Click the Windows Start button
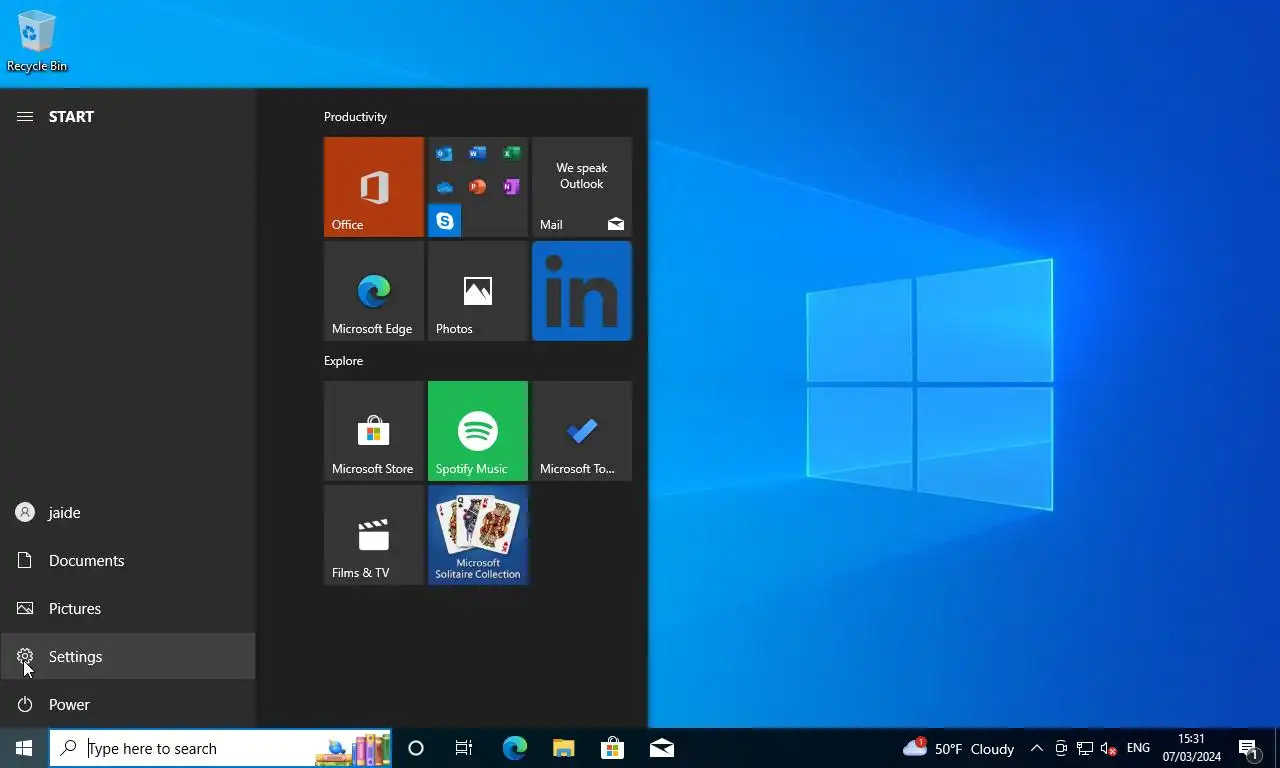 24,748
